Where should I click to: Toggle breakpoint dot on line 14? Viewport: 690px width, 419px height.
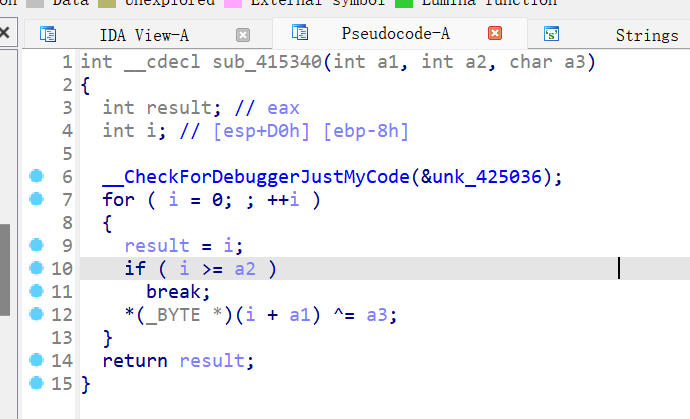point(37,360)
